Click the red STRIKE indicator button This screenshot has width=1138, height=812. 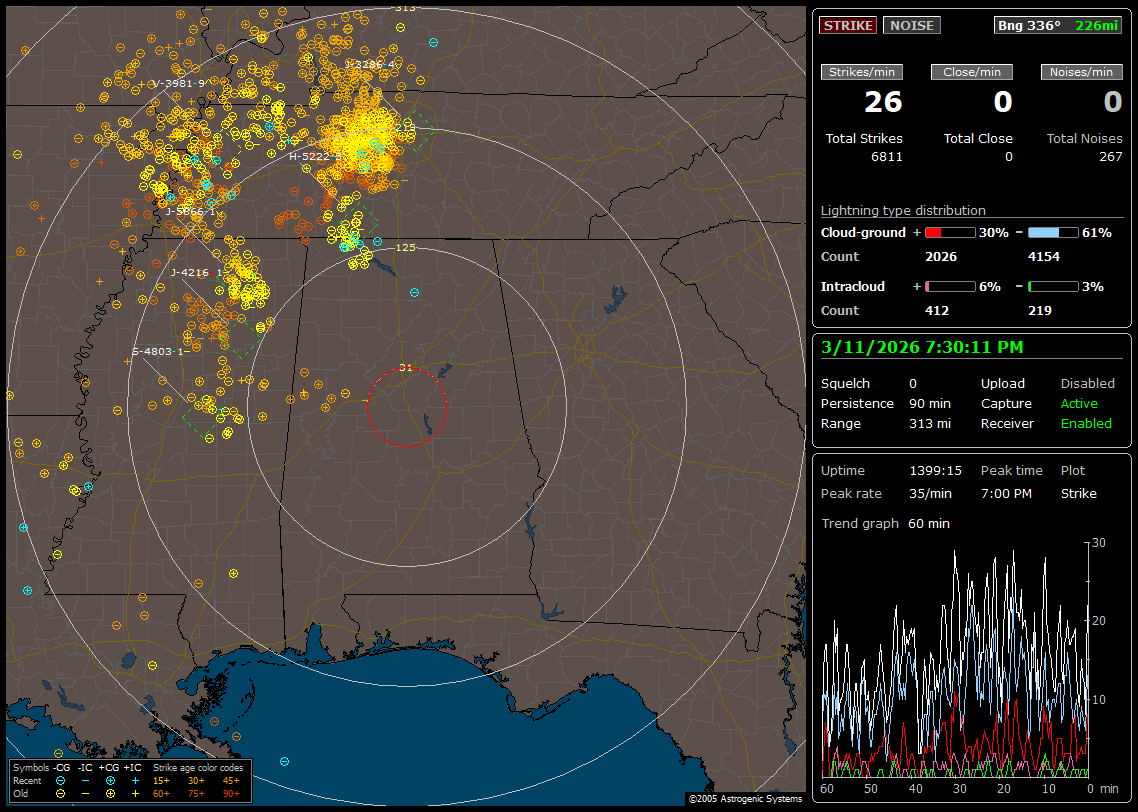[848, 25]
